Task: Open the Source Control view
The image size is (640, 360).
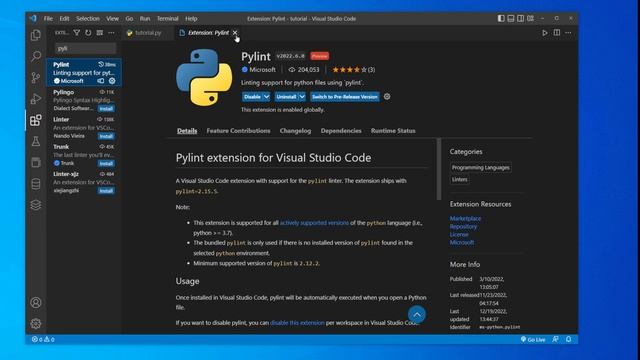Action: tap(36, 77)
